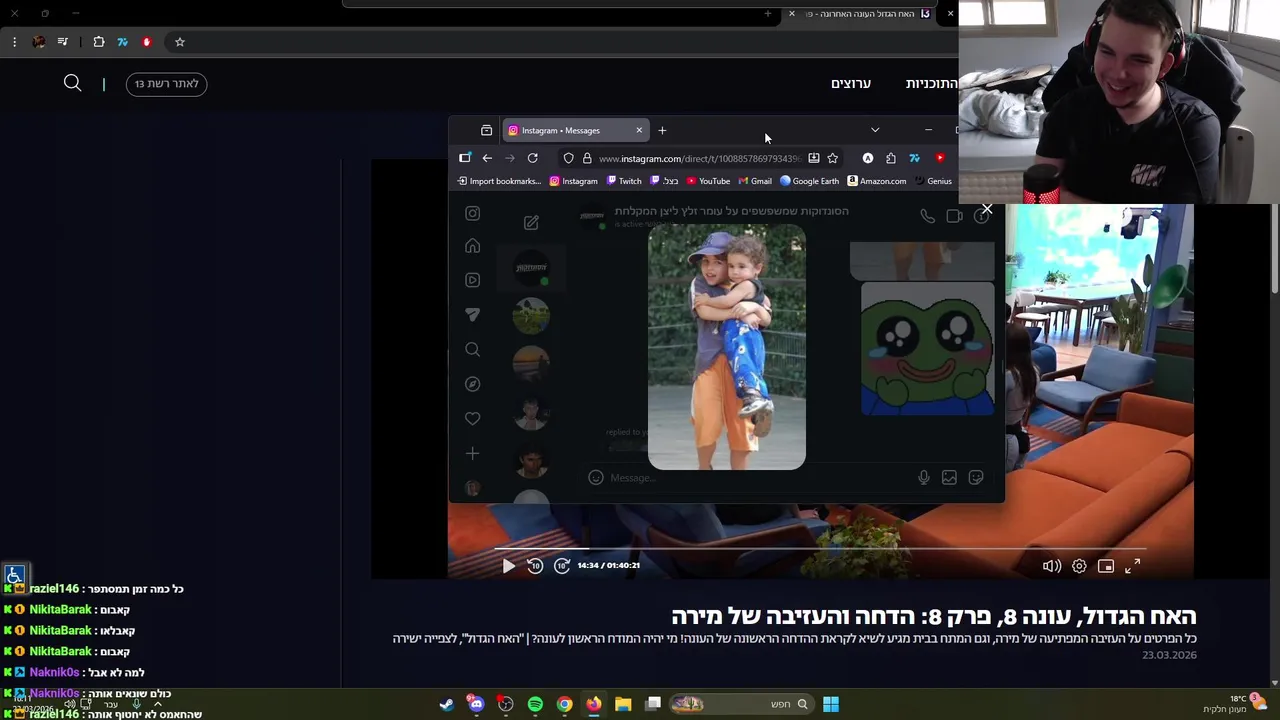Screen dimensions: 1280x720
Task: Open the Twitch bookmark
Action: coord(623,181)
